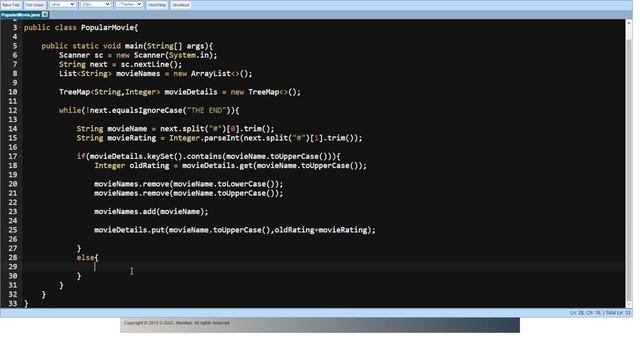This screenshot has width=640, height=360.
Task: Open the language dropdown beside Full Screen
Action: tap(62, 4)
